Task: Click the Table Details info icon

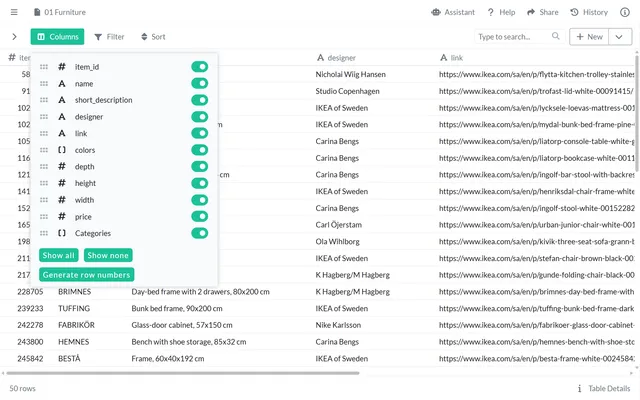Action: pos(580,388)
